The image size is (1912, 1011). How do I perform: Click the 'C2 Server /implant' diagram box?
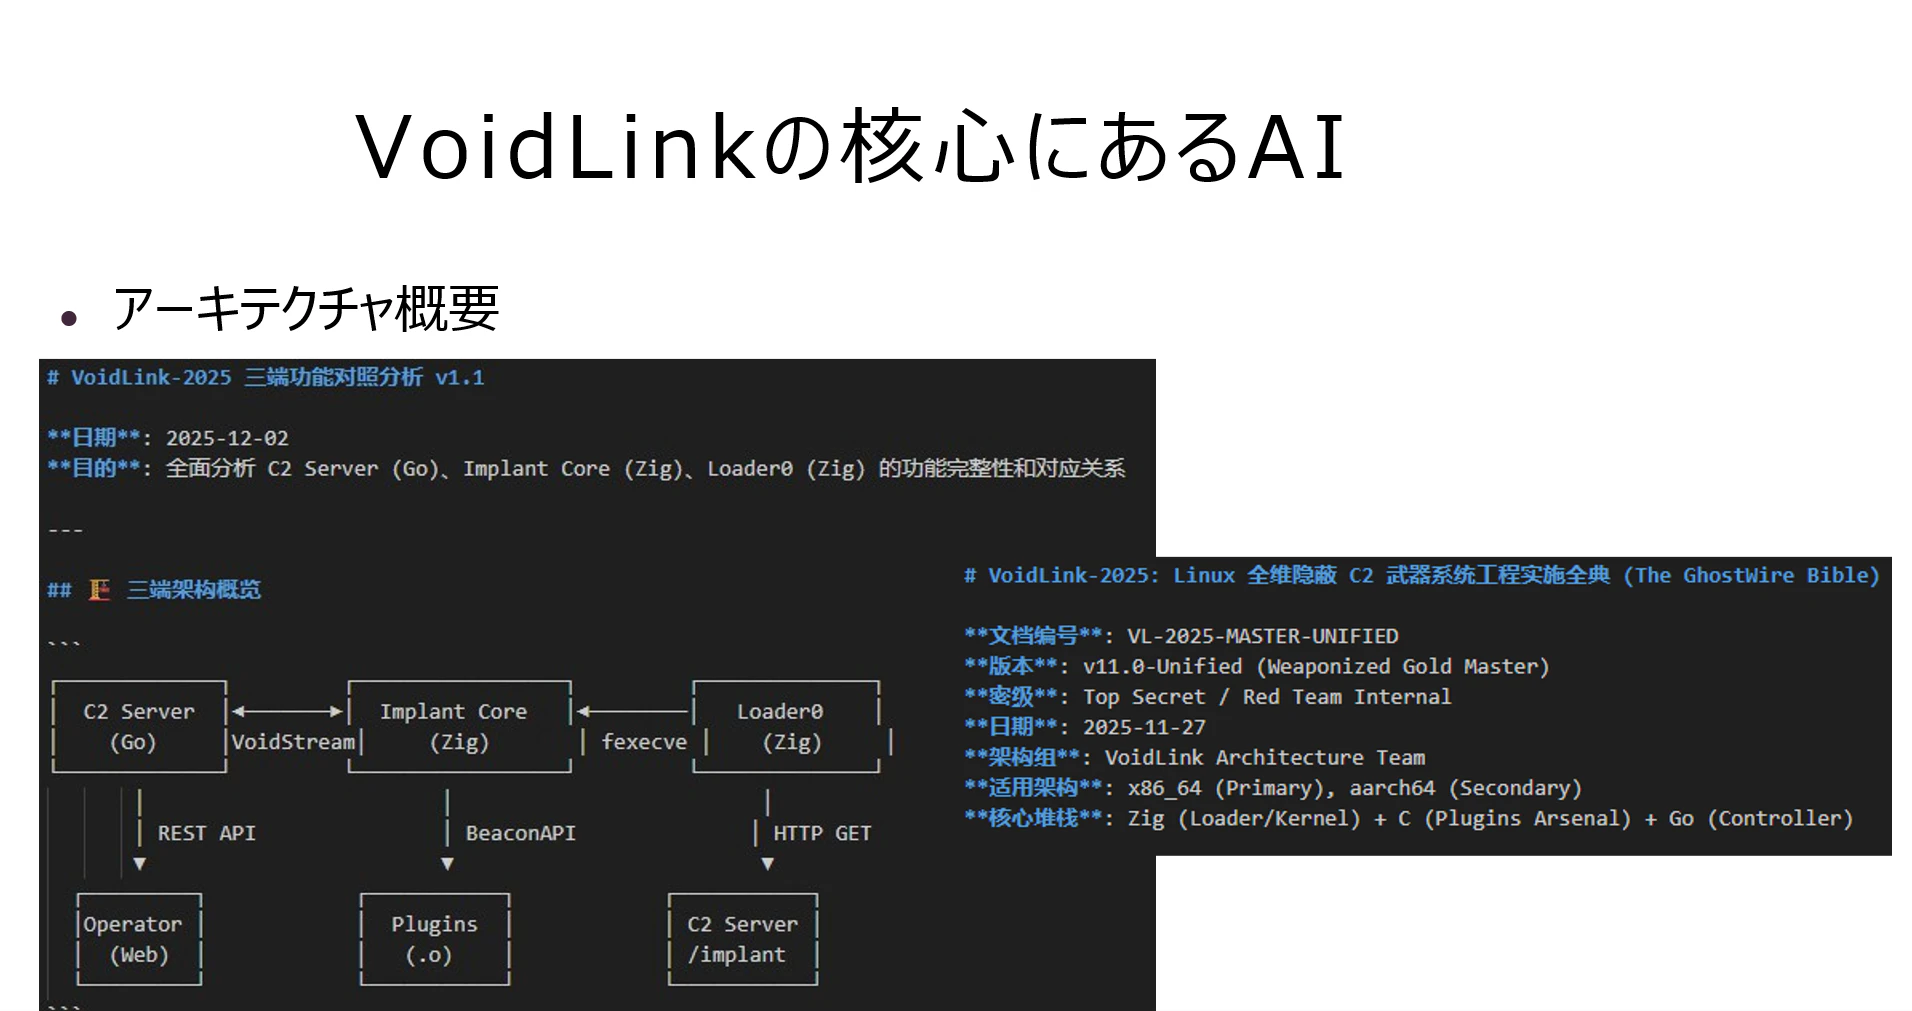(x=743, y=939)
